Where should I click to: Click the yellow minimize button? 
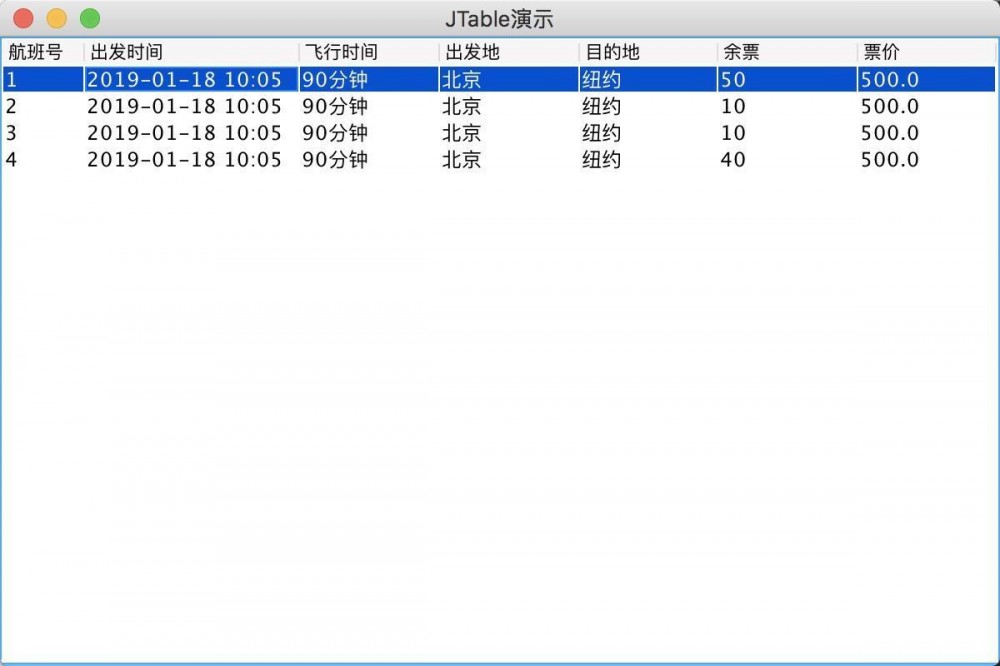pos(56,17)
